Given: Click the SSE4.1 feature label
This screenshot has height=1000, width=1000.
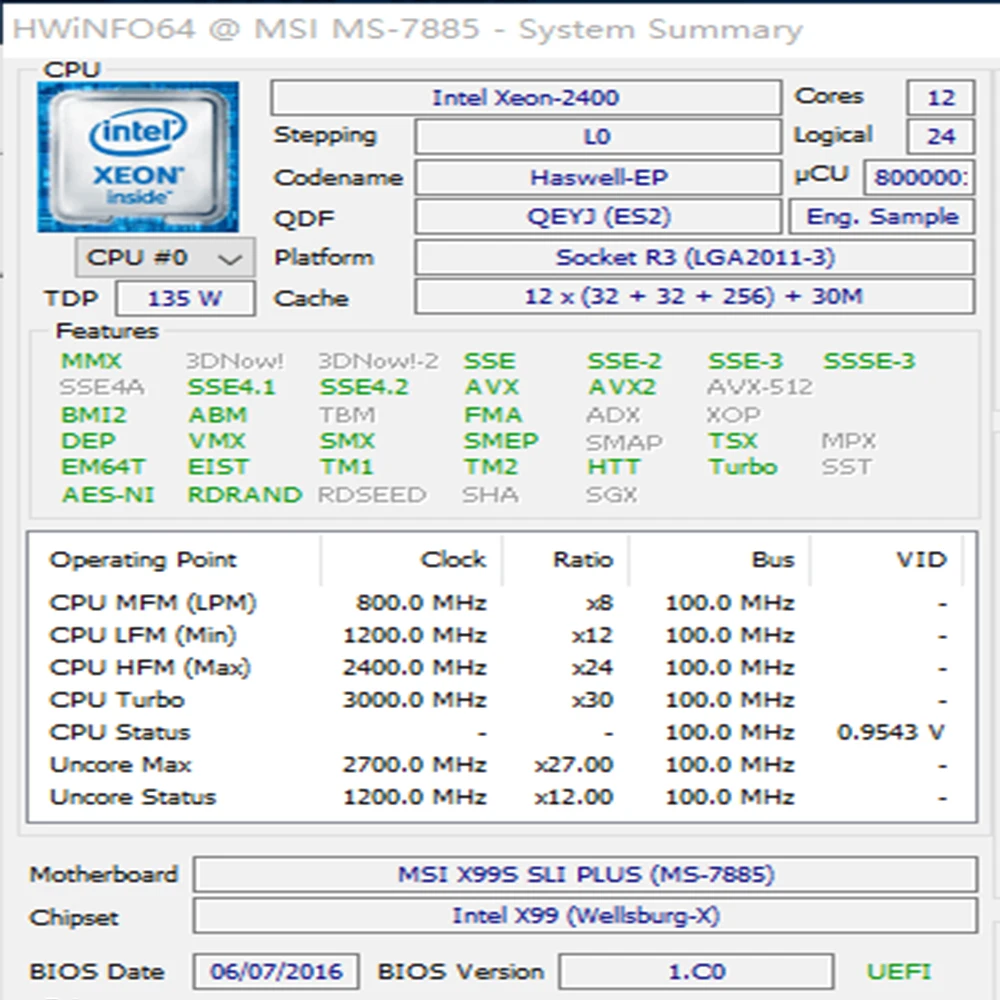Looking at the screenshot, I should click(232, 387).
